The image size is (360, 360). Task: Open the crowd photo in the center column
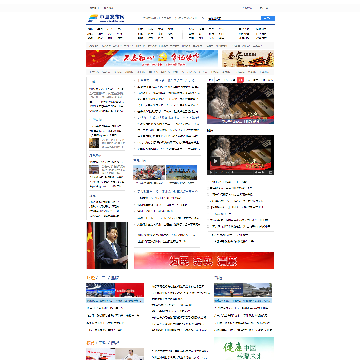(149, 172)
